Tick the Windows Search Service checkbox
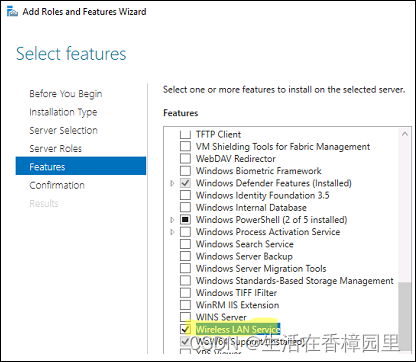The height and width of the screenshot is (362, 416). (185, 244)
